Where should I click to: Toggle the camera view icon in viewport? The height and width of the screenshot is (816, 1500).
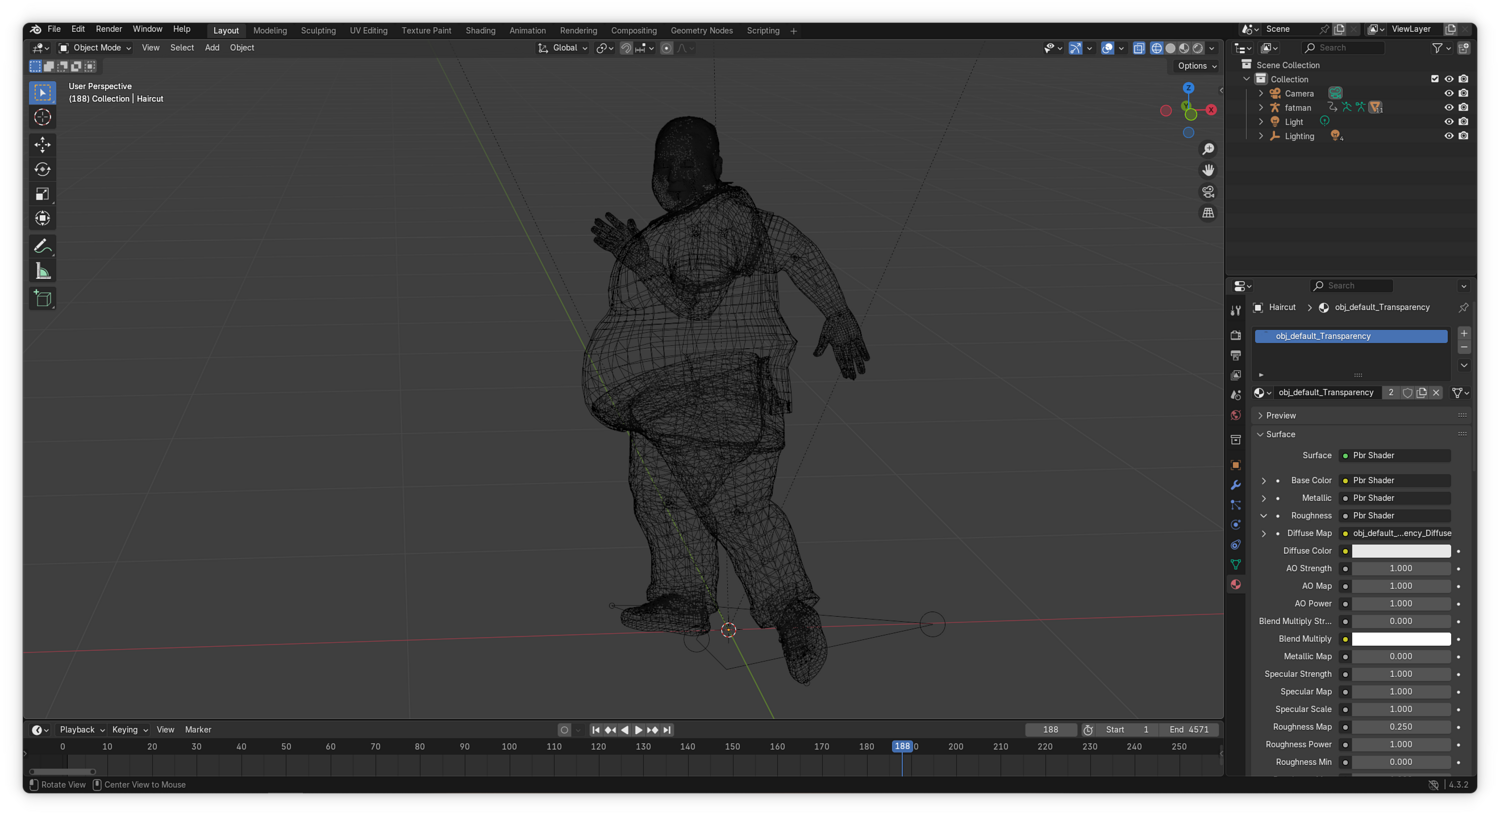click(1208, 192)
